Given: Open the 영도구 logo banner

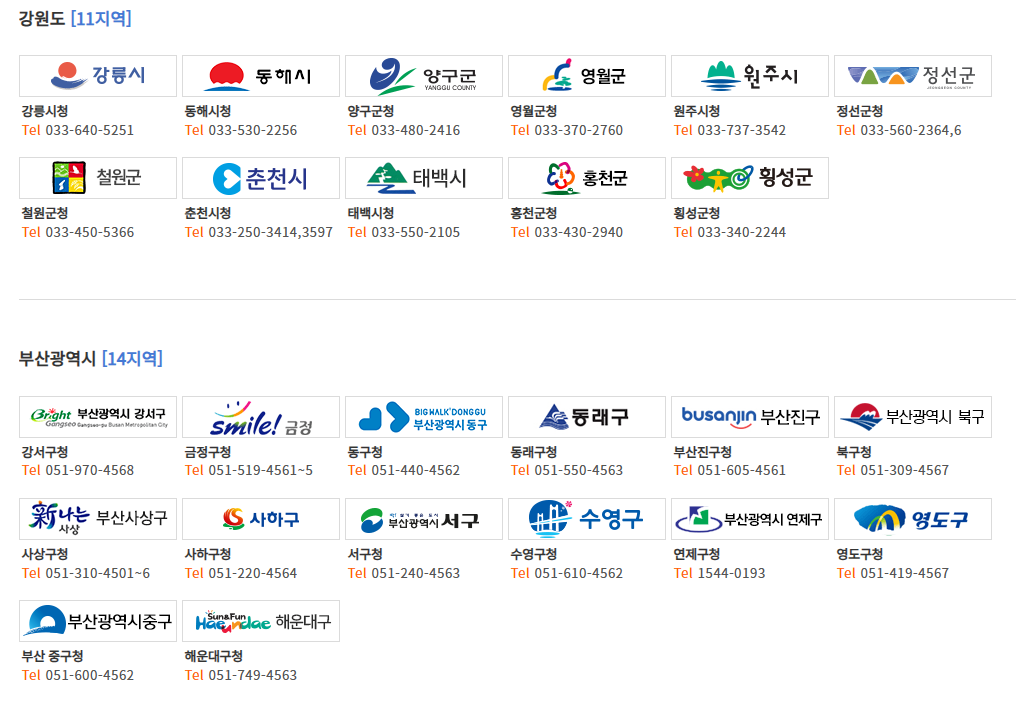Looking at the screenshot, I should pyautogui.click(x=912, y=518).
